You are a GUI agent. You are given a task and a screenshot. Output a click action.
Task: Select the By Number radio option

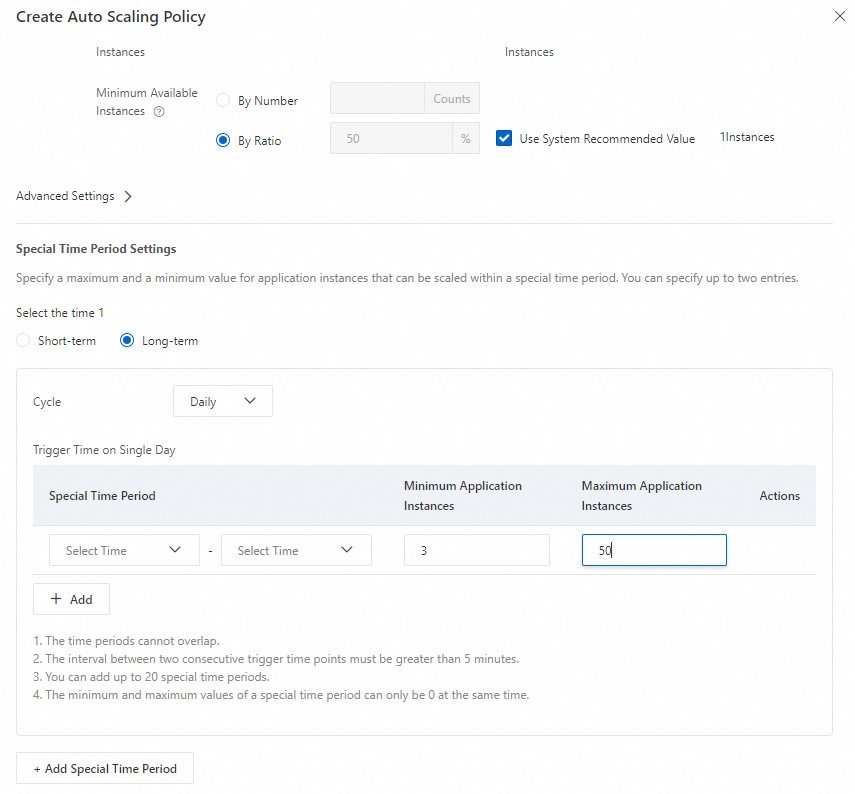click(224, 101)
